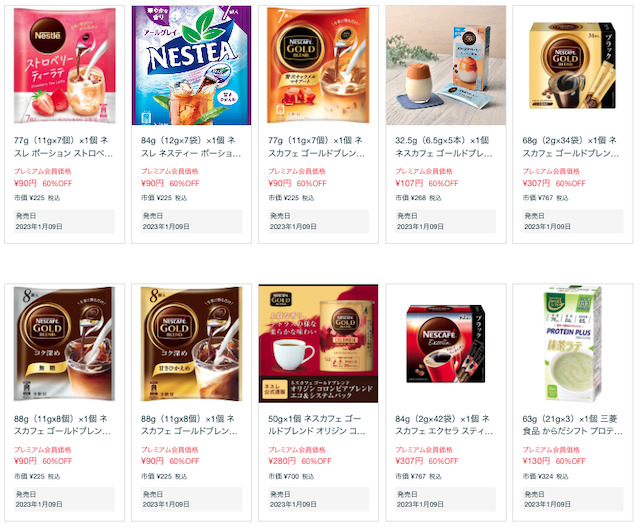Click the ¥280円 60%OFF price
640x529 pixels.
(300, 461)
